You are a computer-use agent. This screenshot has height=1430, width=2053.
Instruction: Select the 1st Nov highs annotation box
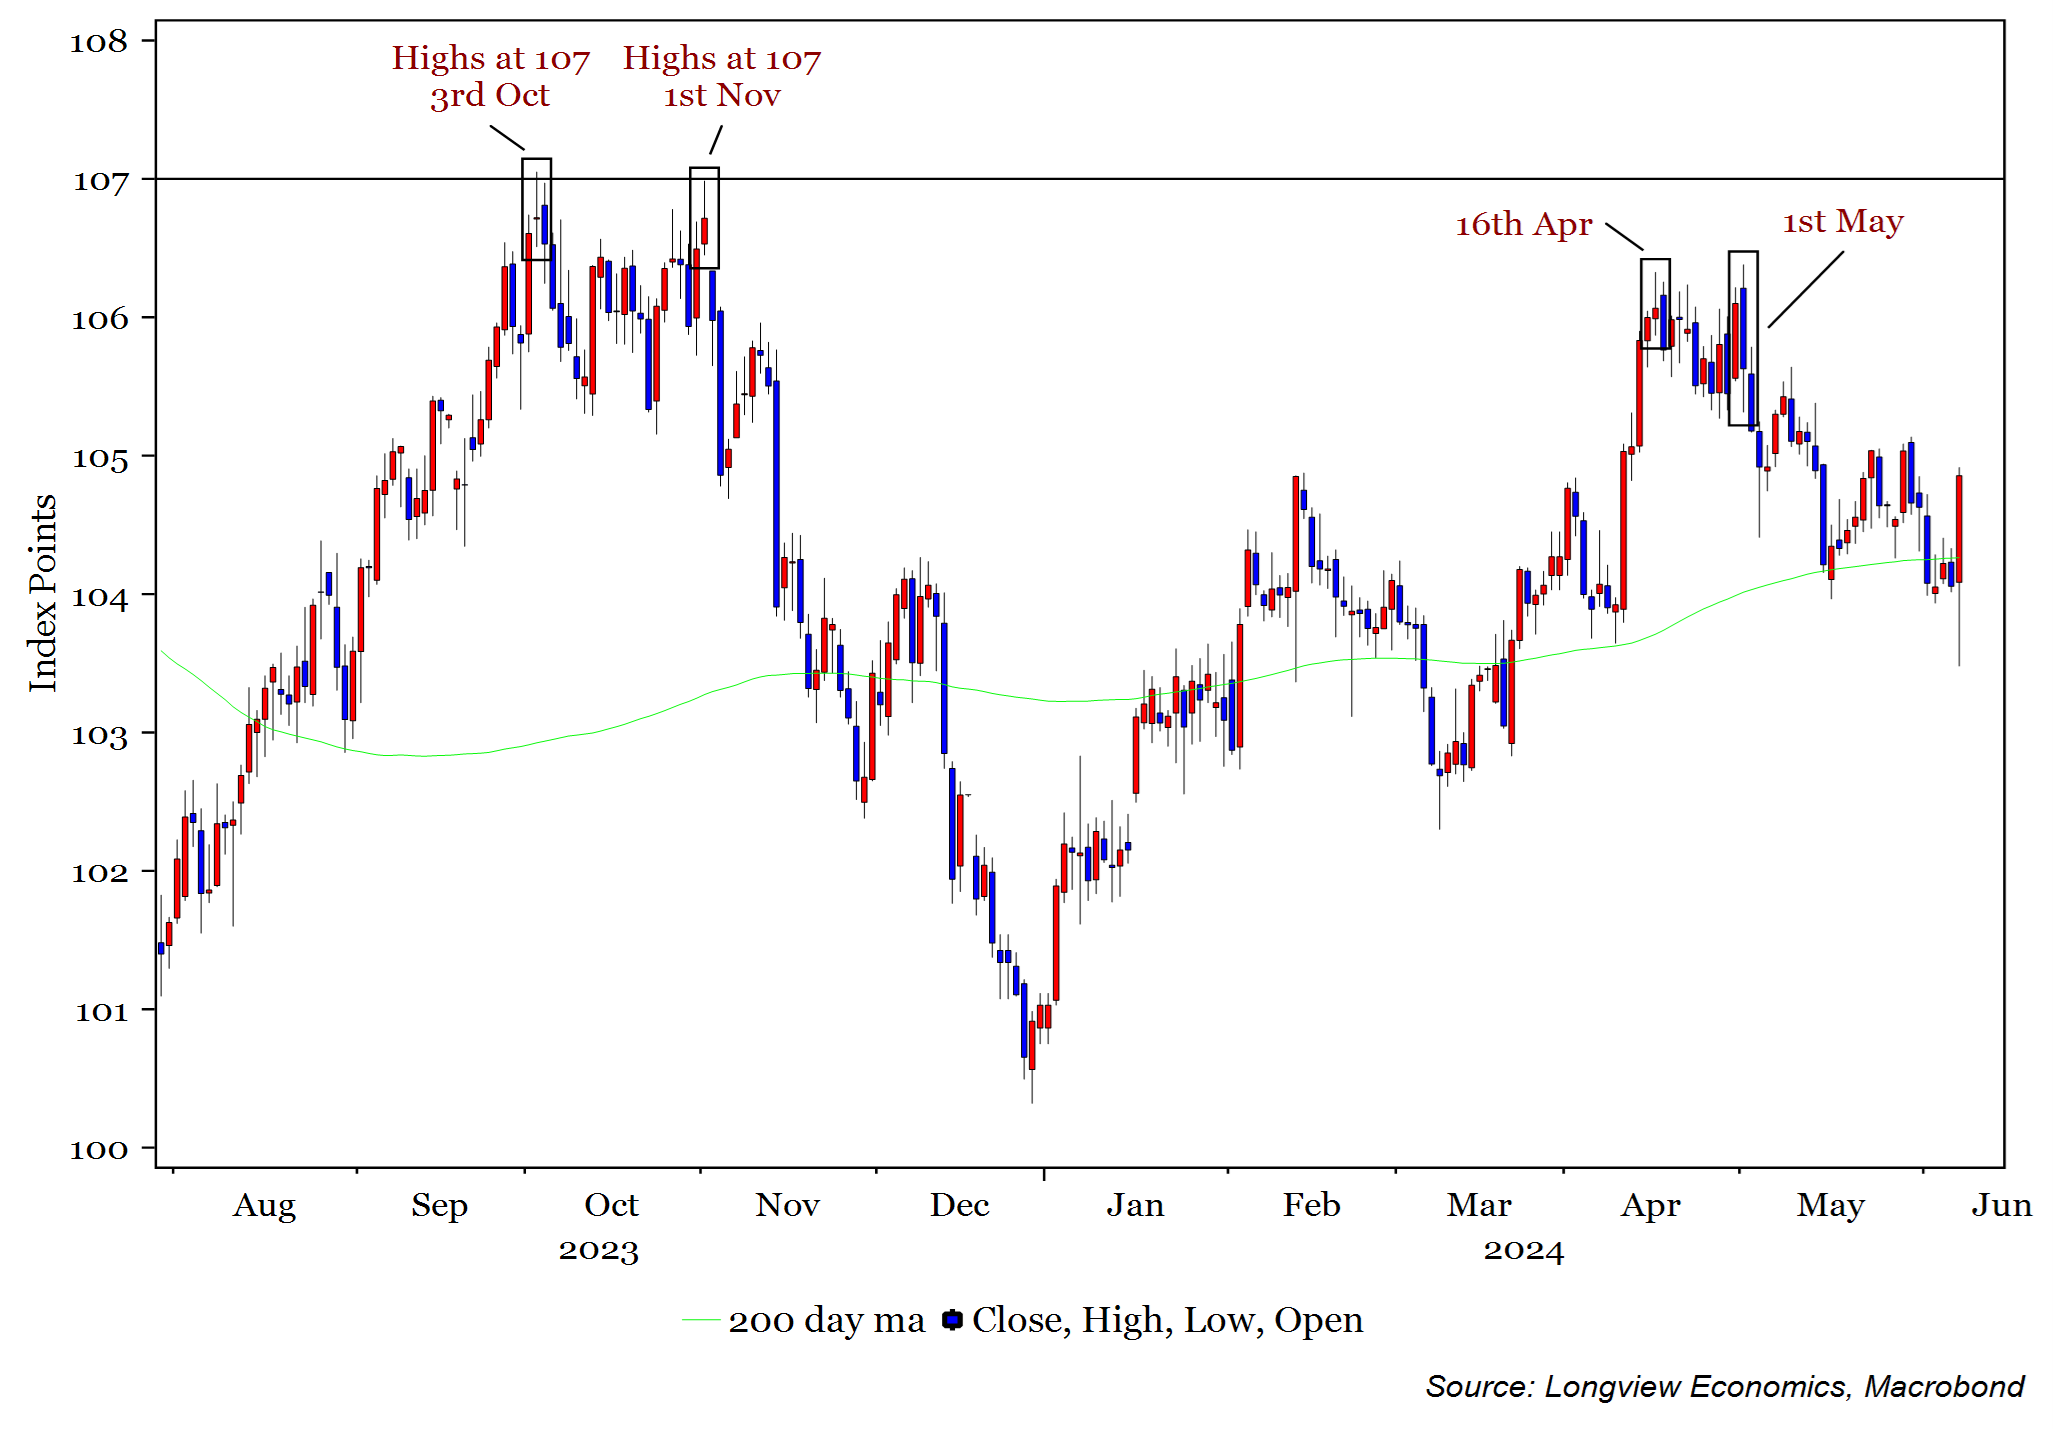704,218
